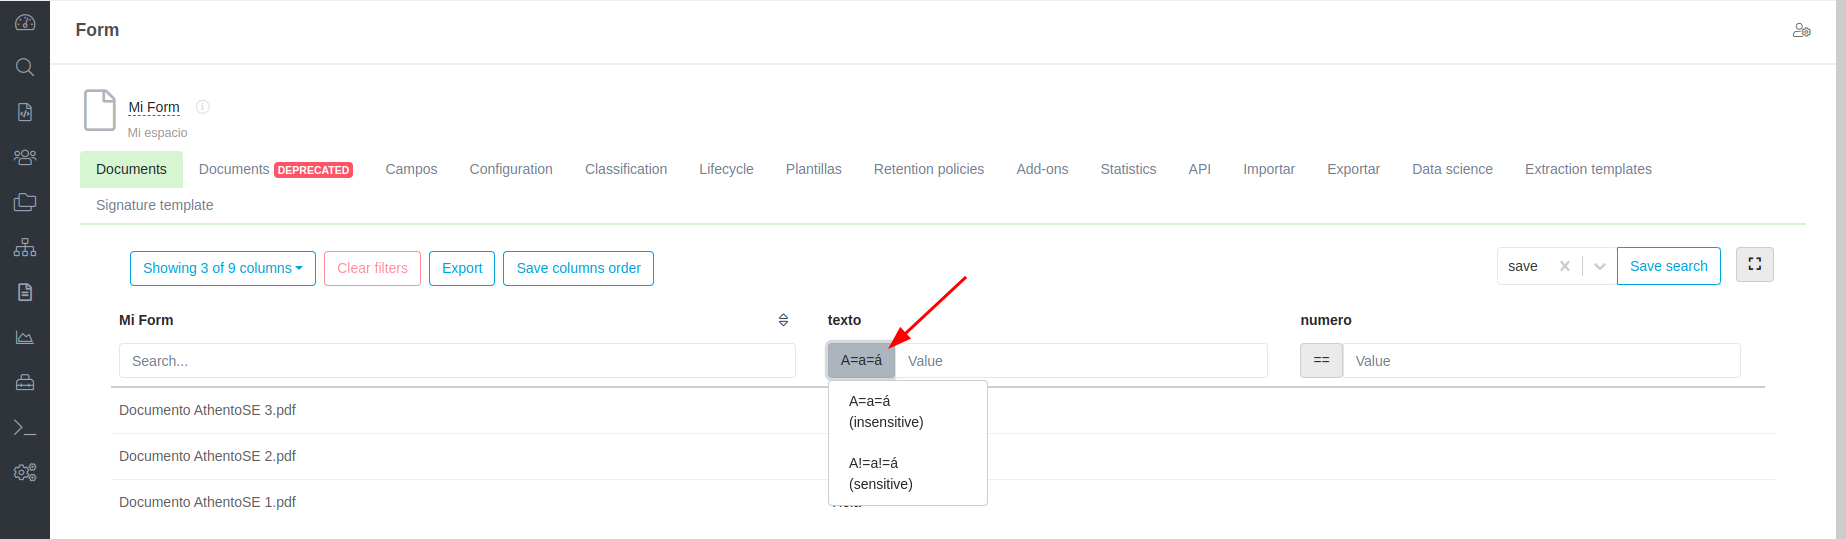Sort the Mi Form column
This screenshot has height=539, width=1846.
[x=783, y=320]
